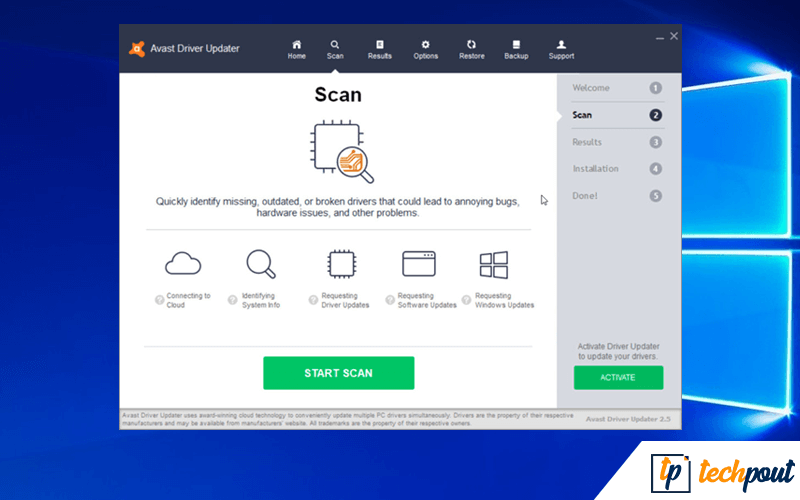Select the Done! step in sidebar
The width and height of the screenshot is (800, 500).
tap(585, 196)
